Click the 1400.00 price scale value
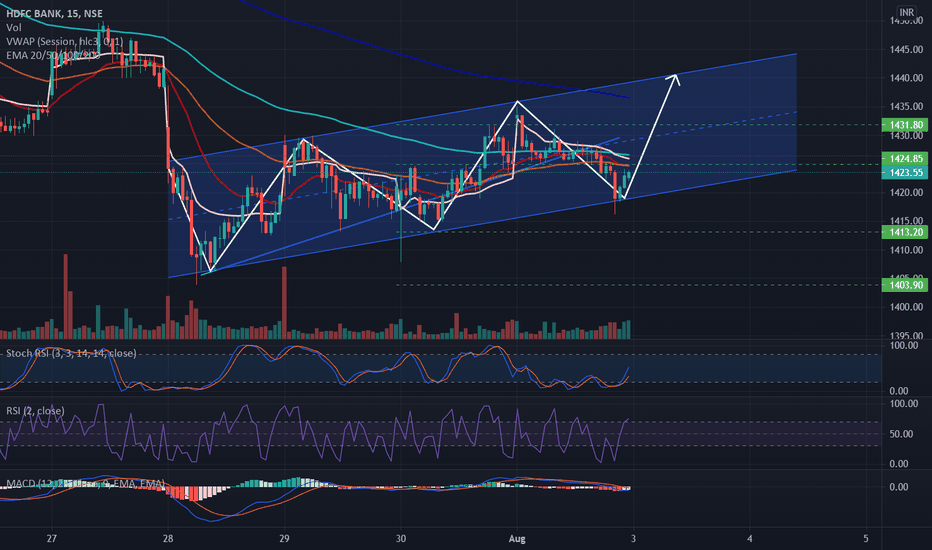Screen dimensions: 932x550 pyautogui.click(x=906, y=307)
